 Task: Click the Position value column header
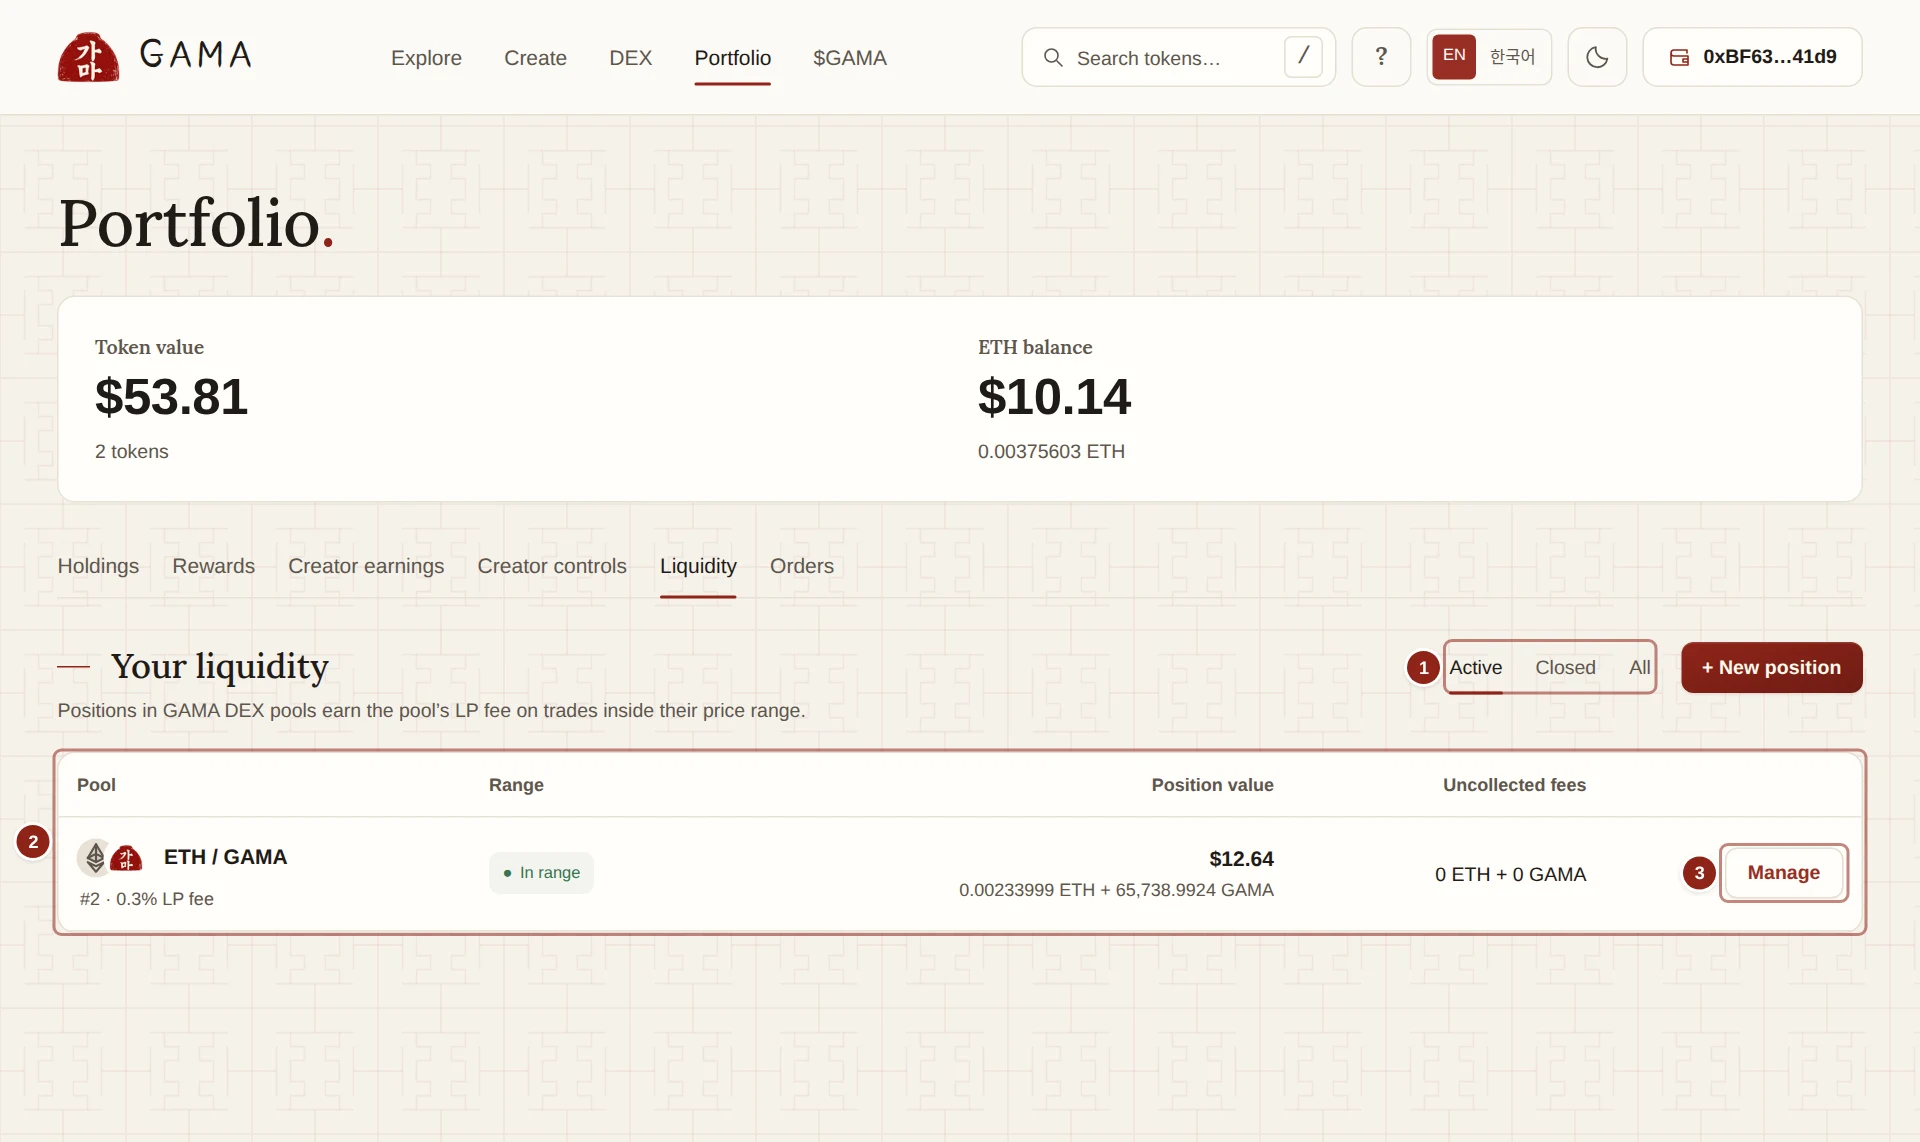point(1212,785)
